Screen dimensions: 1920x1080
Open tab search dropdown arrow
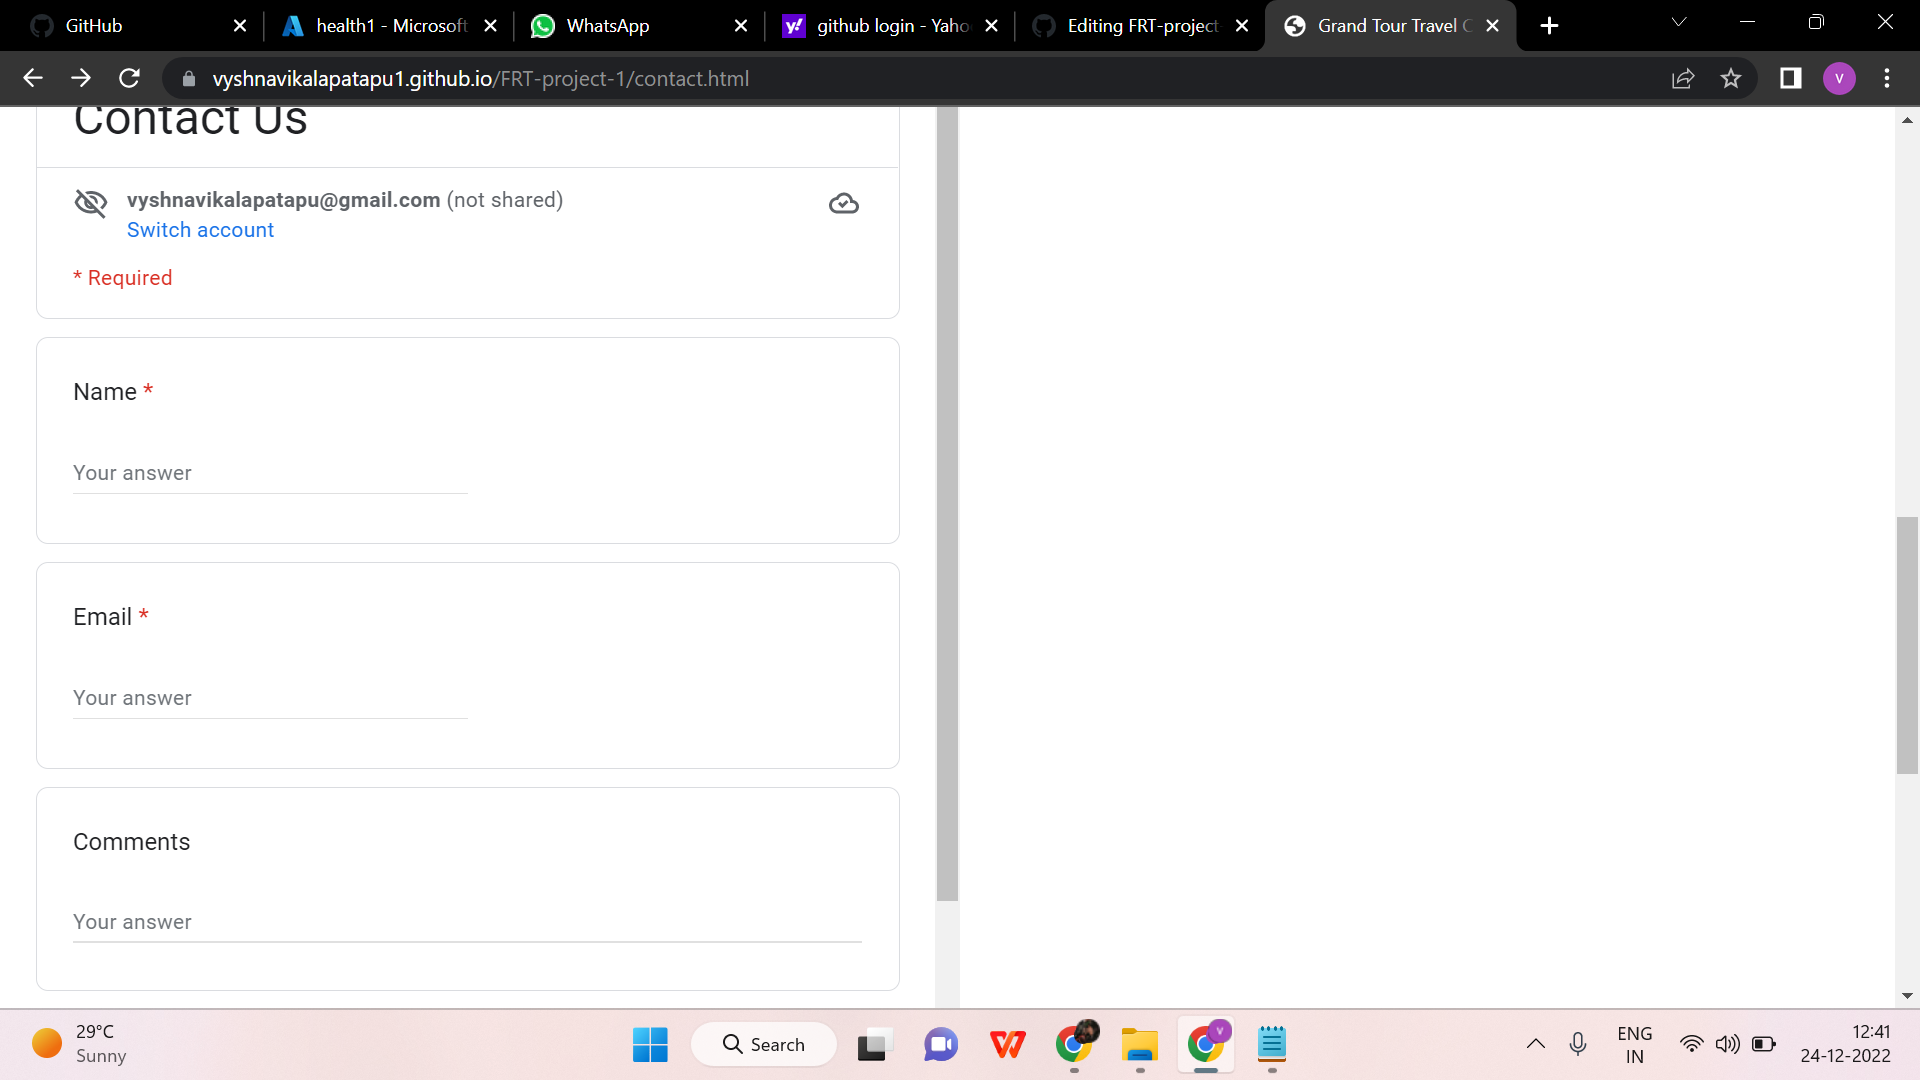pos(1679,23)
